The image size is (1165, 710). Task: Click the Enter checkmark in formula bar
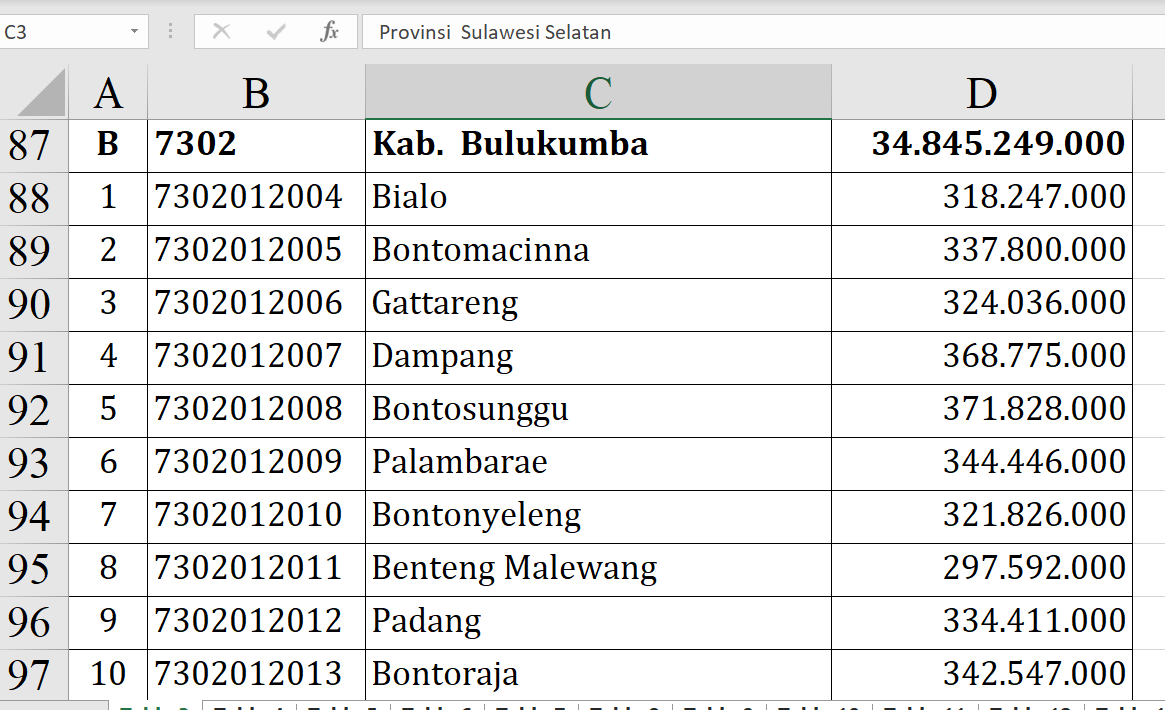pos(276,32)
